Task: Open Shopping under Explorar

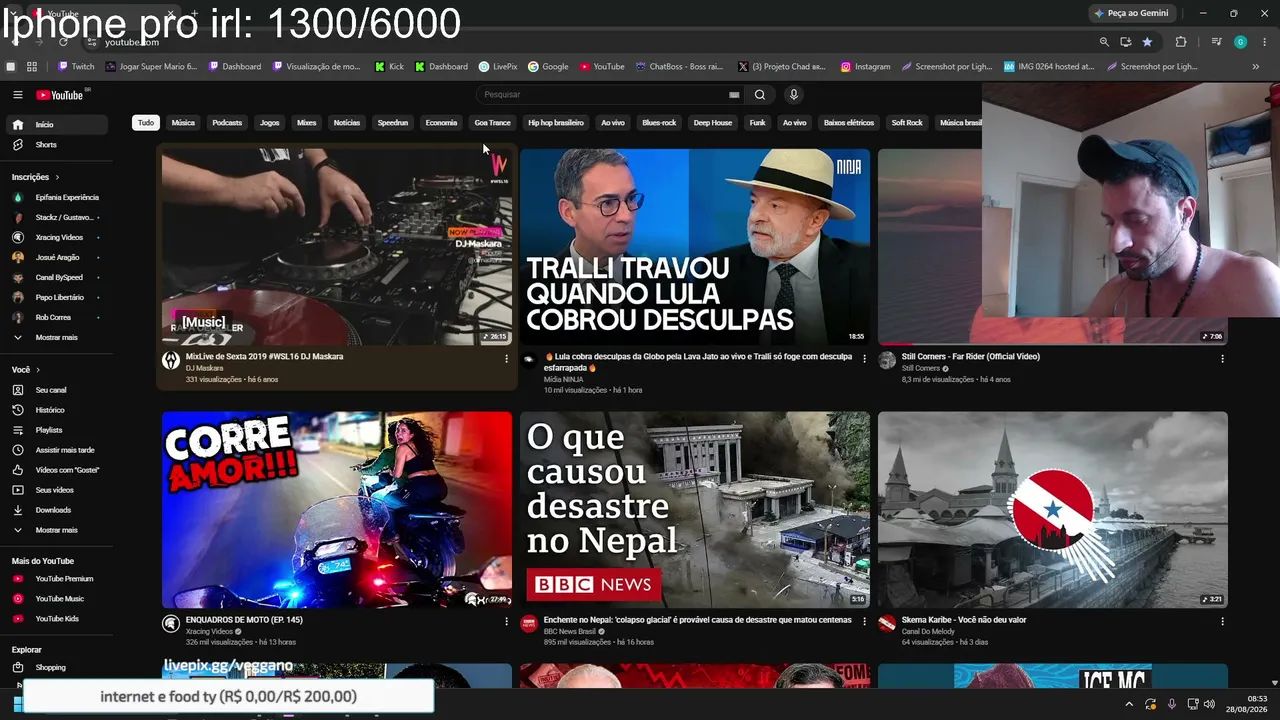Action: click(x=56, y=667)
